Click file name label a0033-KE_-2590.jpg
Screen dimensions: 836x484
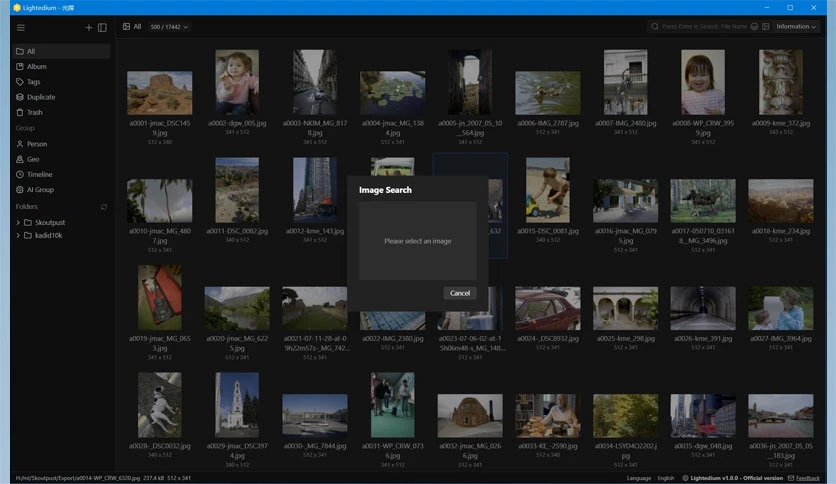coord(548,446)
